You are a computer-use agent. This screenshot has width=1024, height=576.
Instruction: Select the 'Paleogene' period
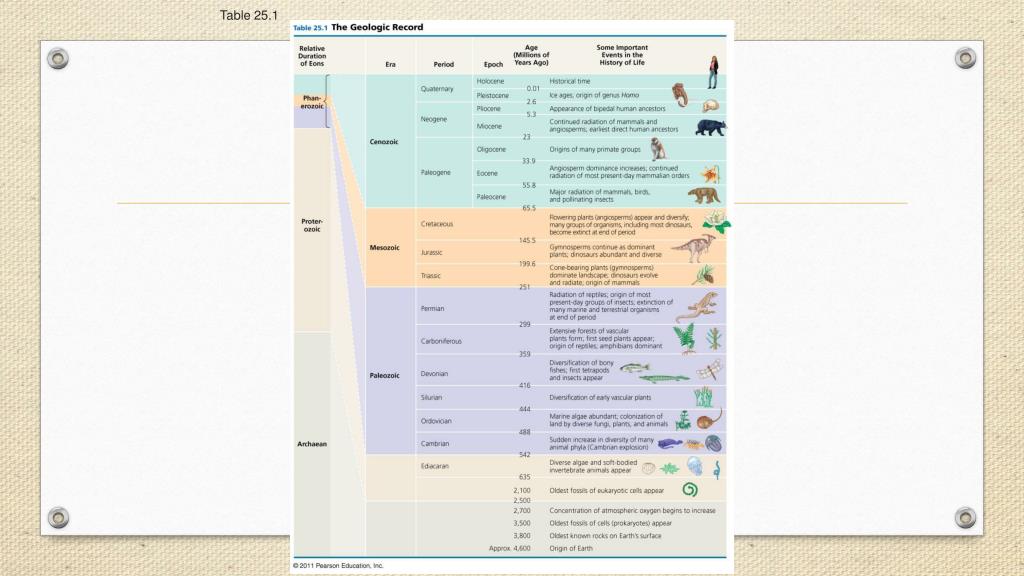pos(436,172)
